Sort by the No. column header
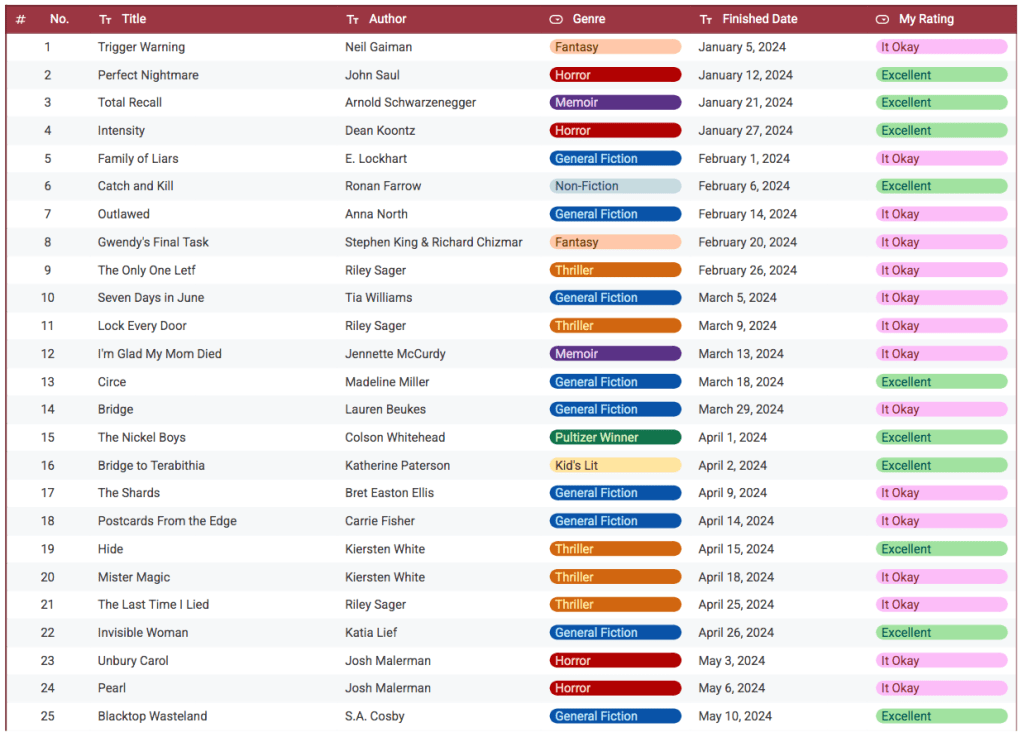Image resolution: width=1023 pixels, height=737 pixels. [x=59, y=19]
